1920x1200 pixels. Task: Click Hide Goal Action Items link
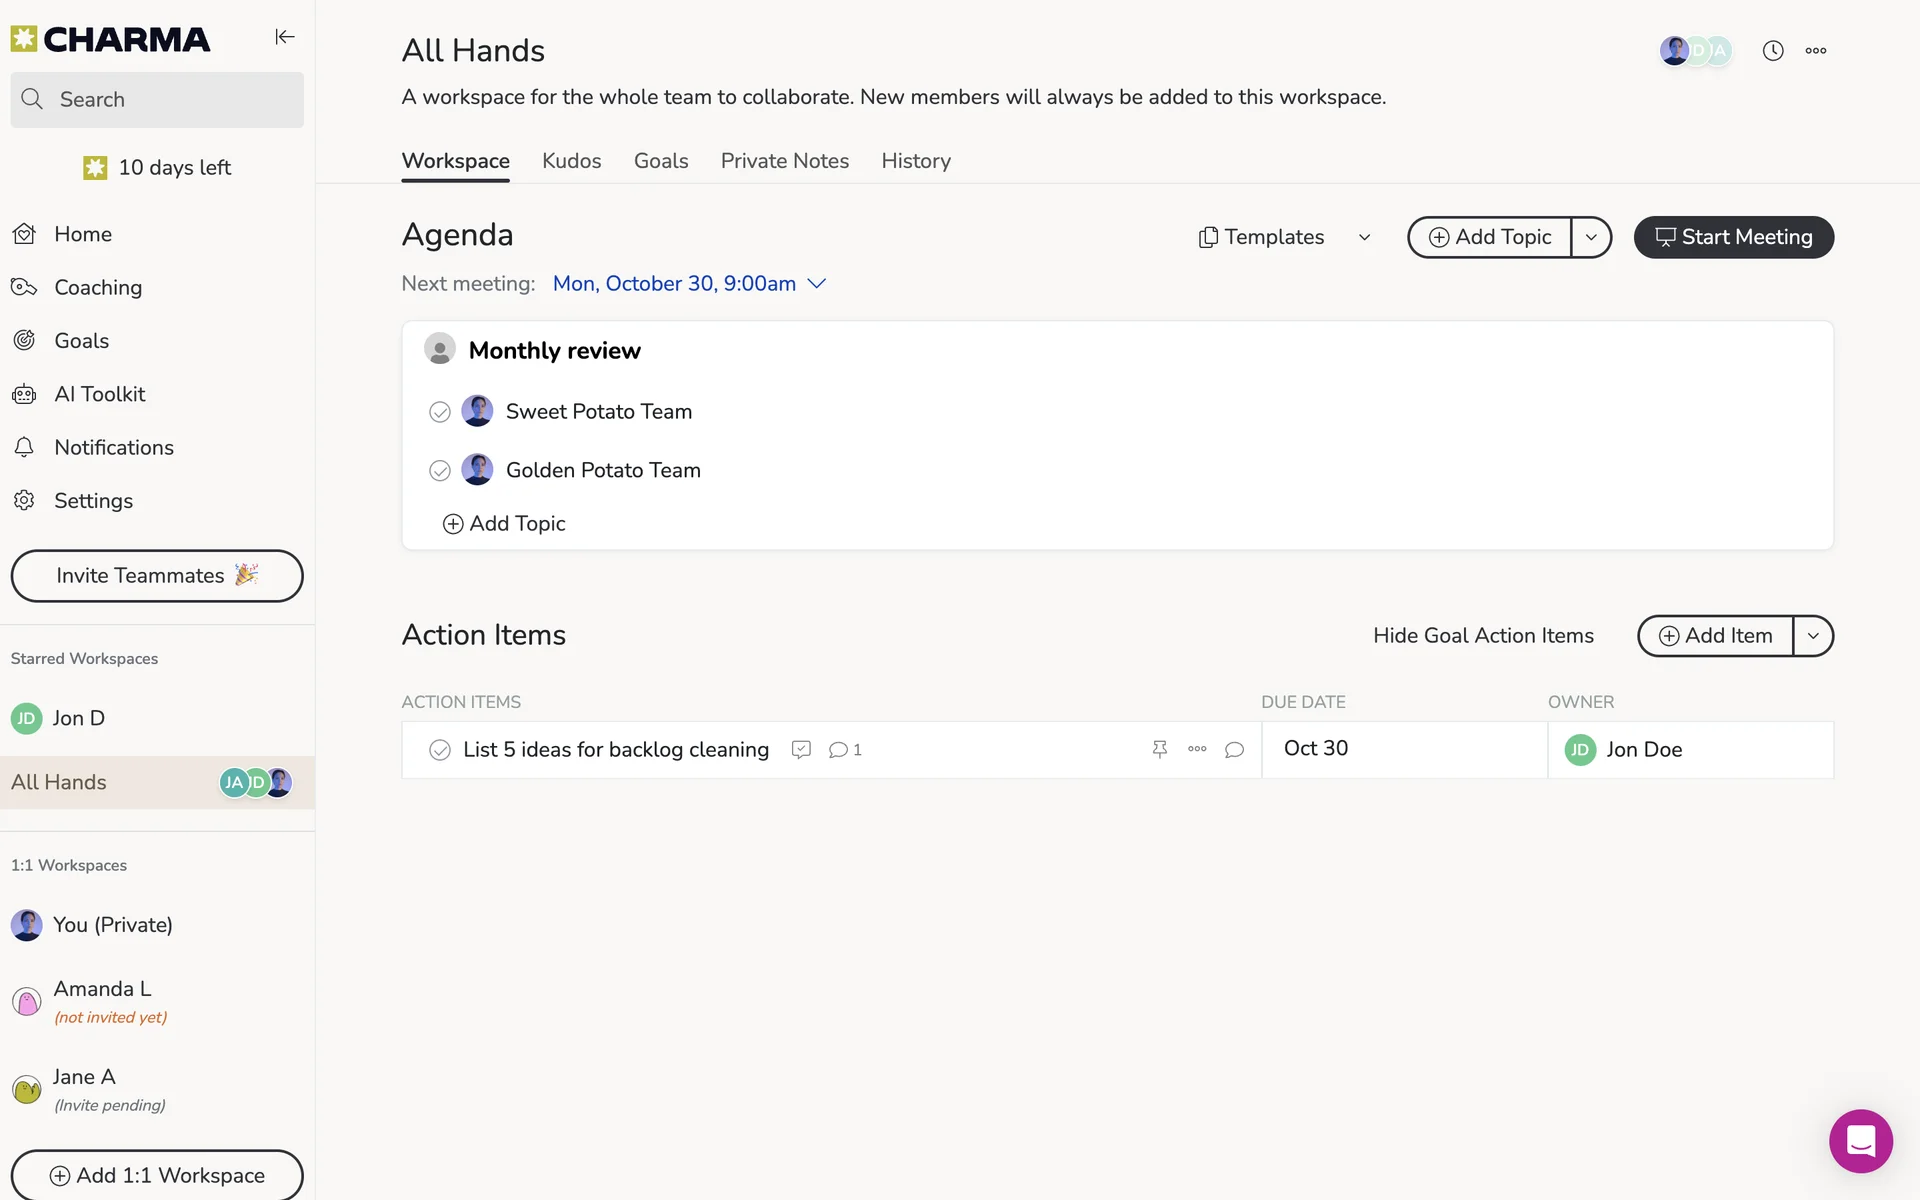pyautogui.click(x=1483, y=636)
